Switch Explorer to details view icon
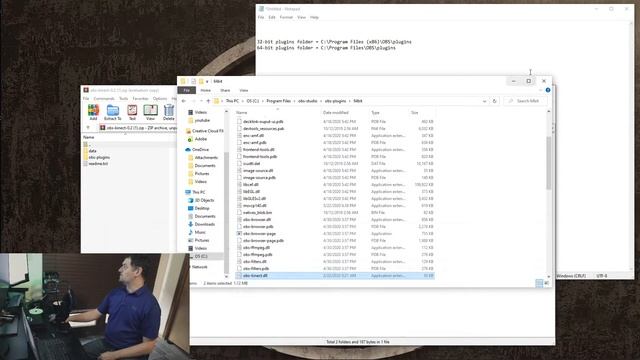 [x=539, y=283]
